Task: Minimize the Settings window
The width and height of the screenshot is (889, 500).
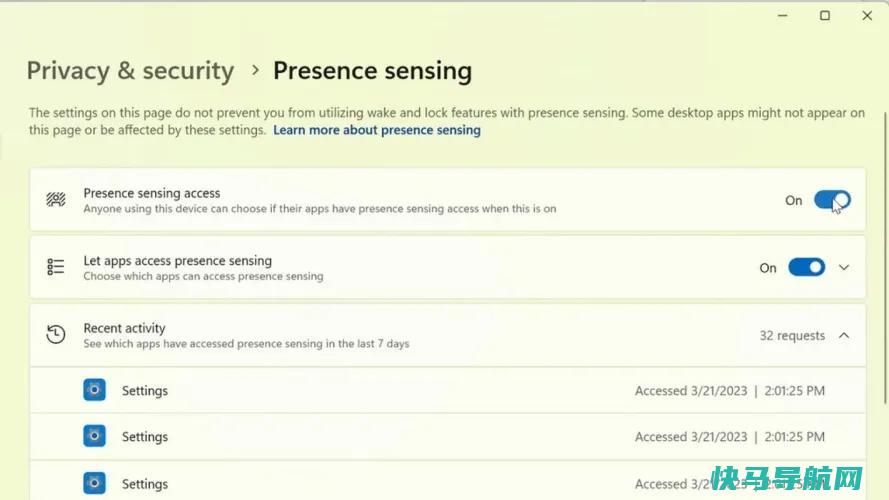Action: [783, 16]
